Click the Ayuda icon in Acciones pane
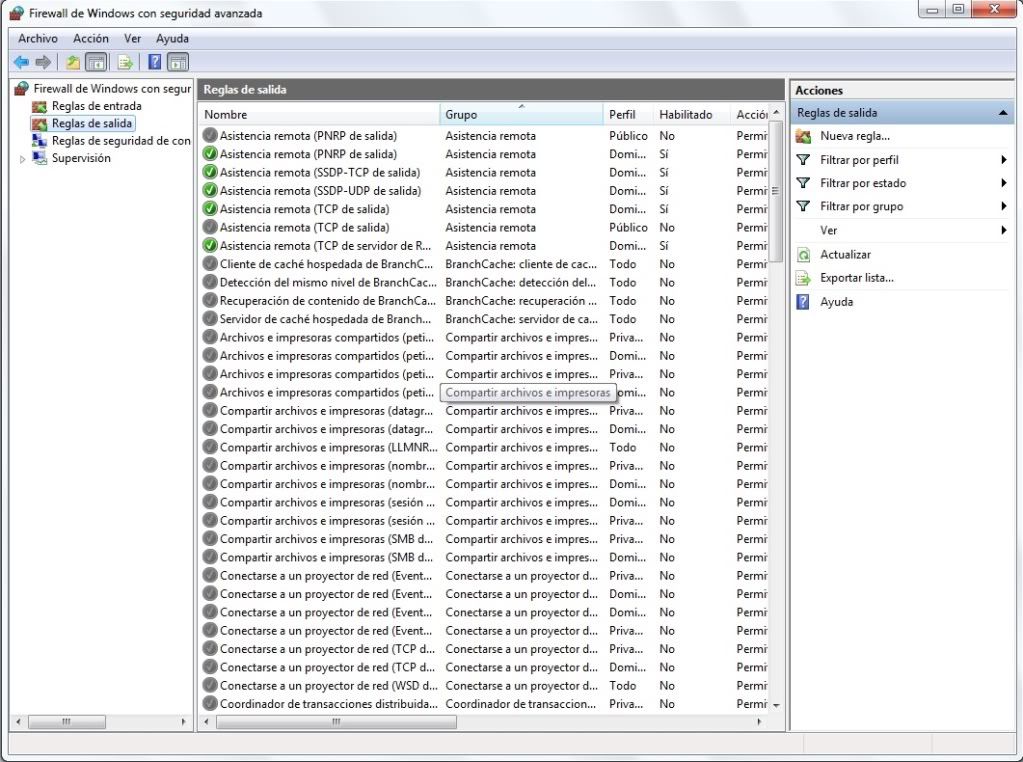Image resolution: width=1023 pixels, height=762 pixels. pyautogui.click(x=804, y=301)
